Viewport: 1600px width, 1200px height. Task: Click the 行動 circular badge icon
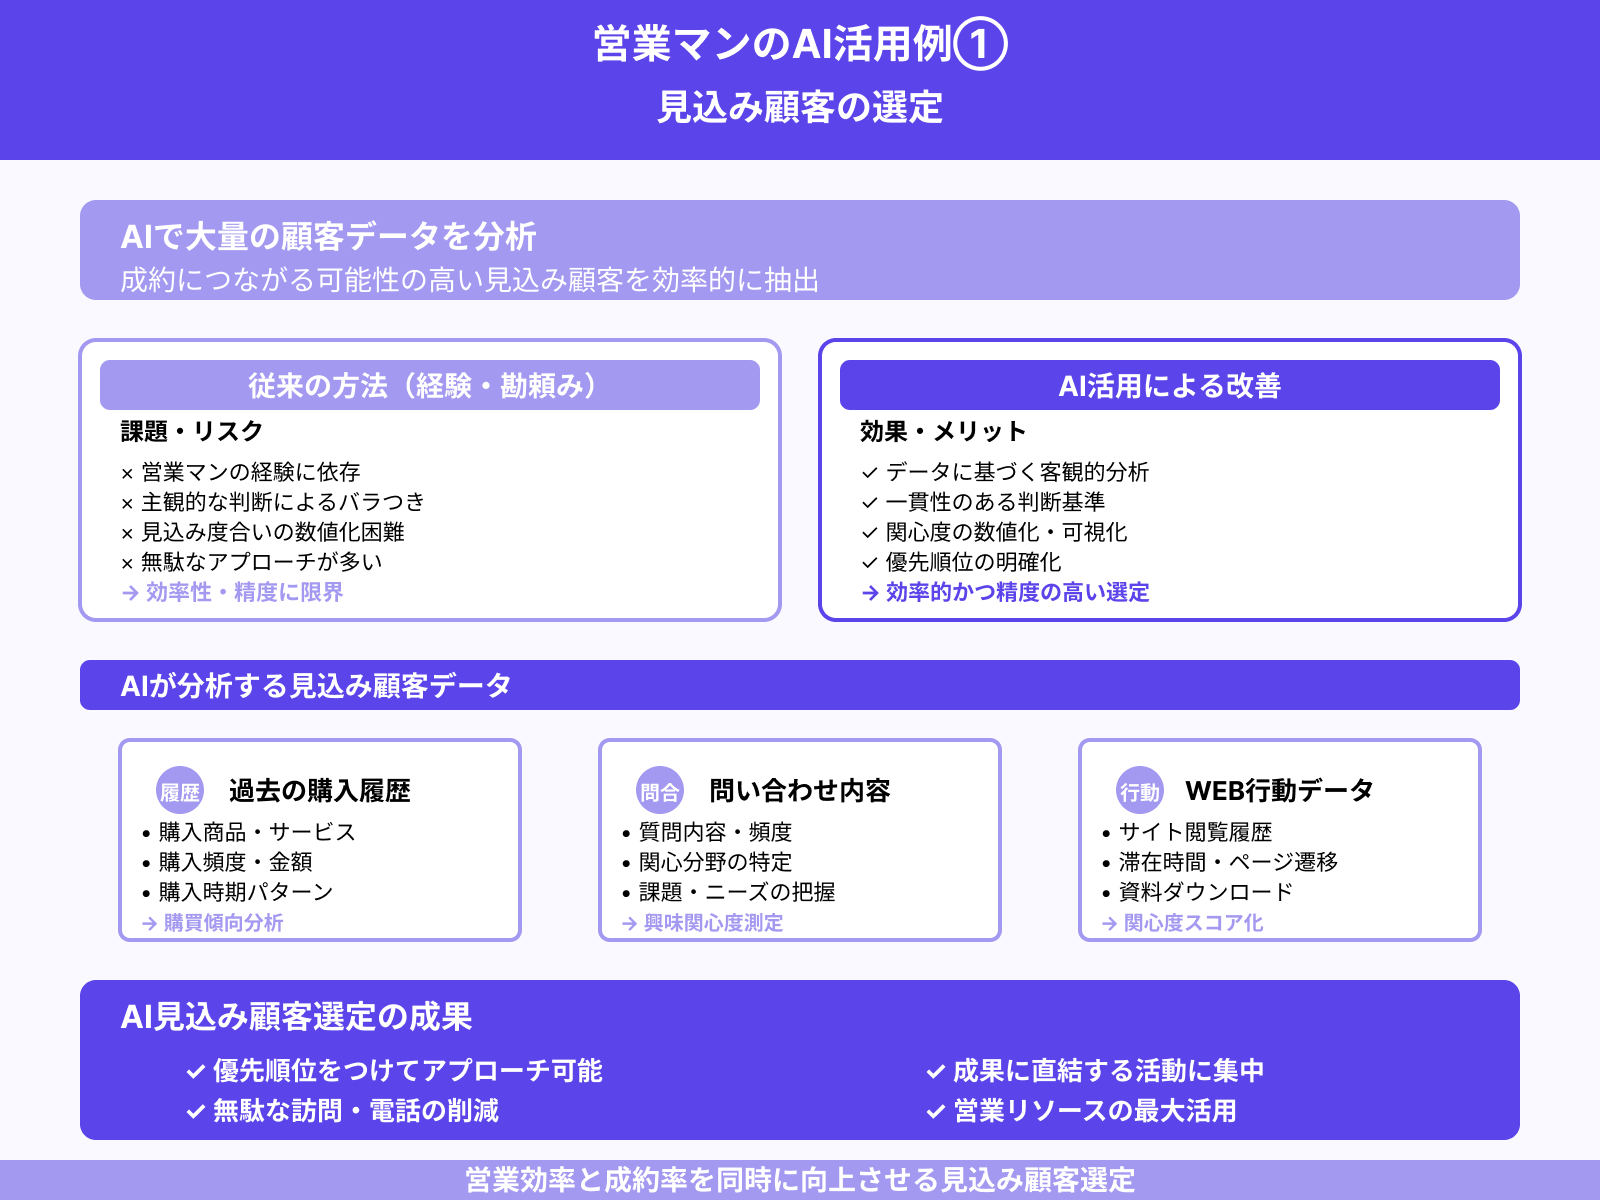[x=1140, y=791]
